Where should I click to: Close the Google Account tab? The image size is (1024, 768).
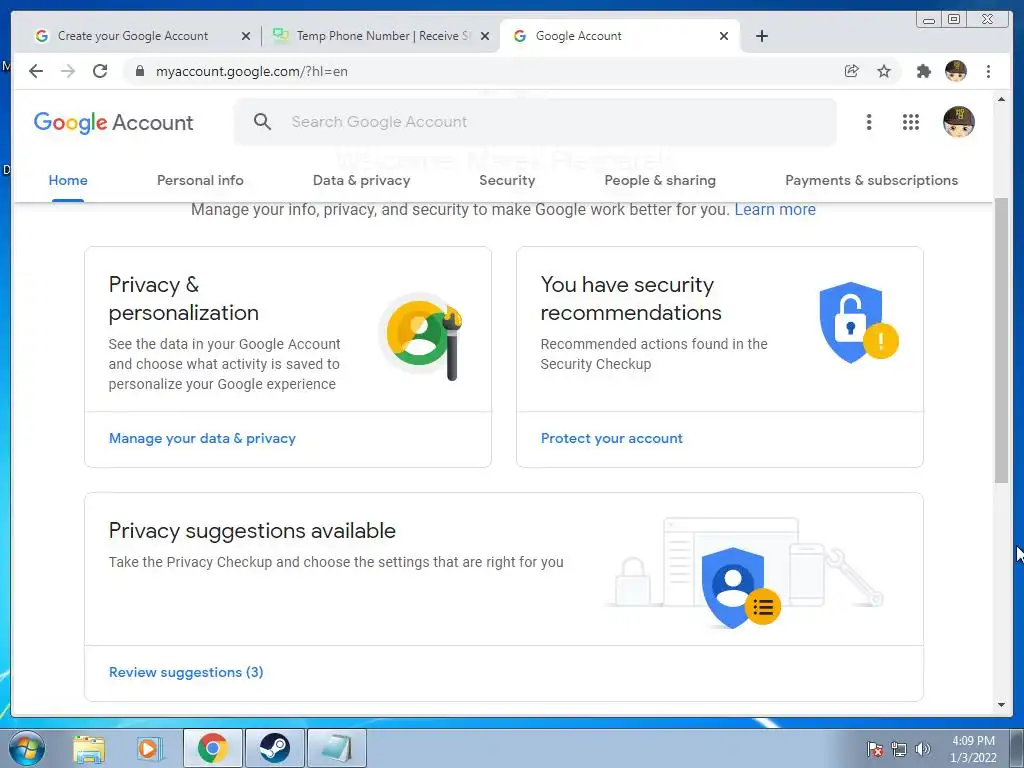pos(724,36)
